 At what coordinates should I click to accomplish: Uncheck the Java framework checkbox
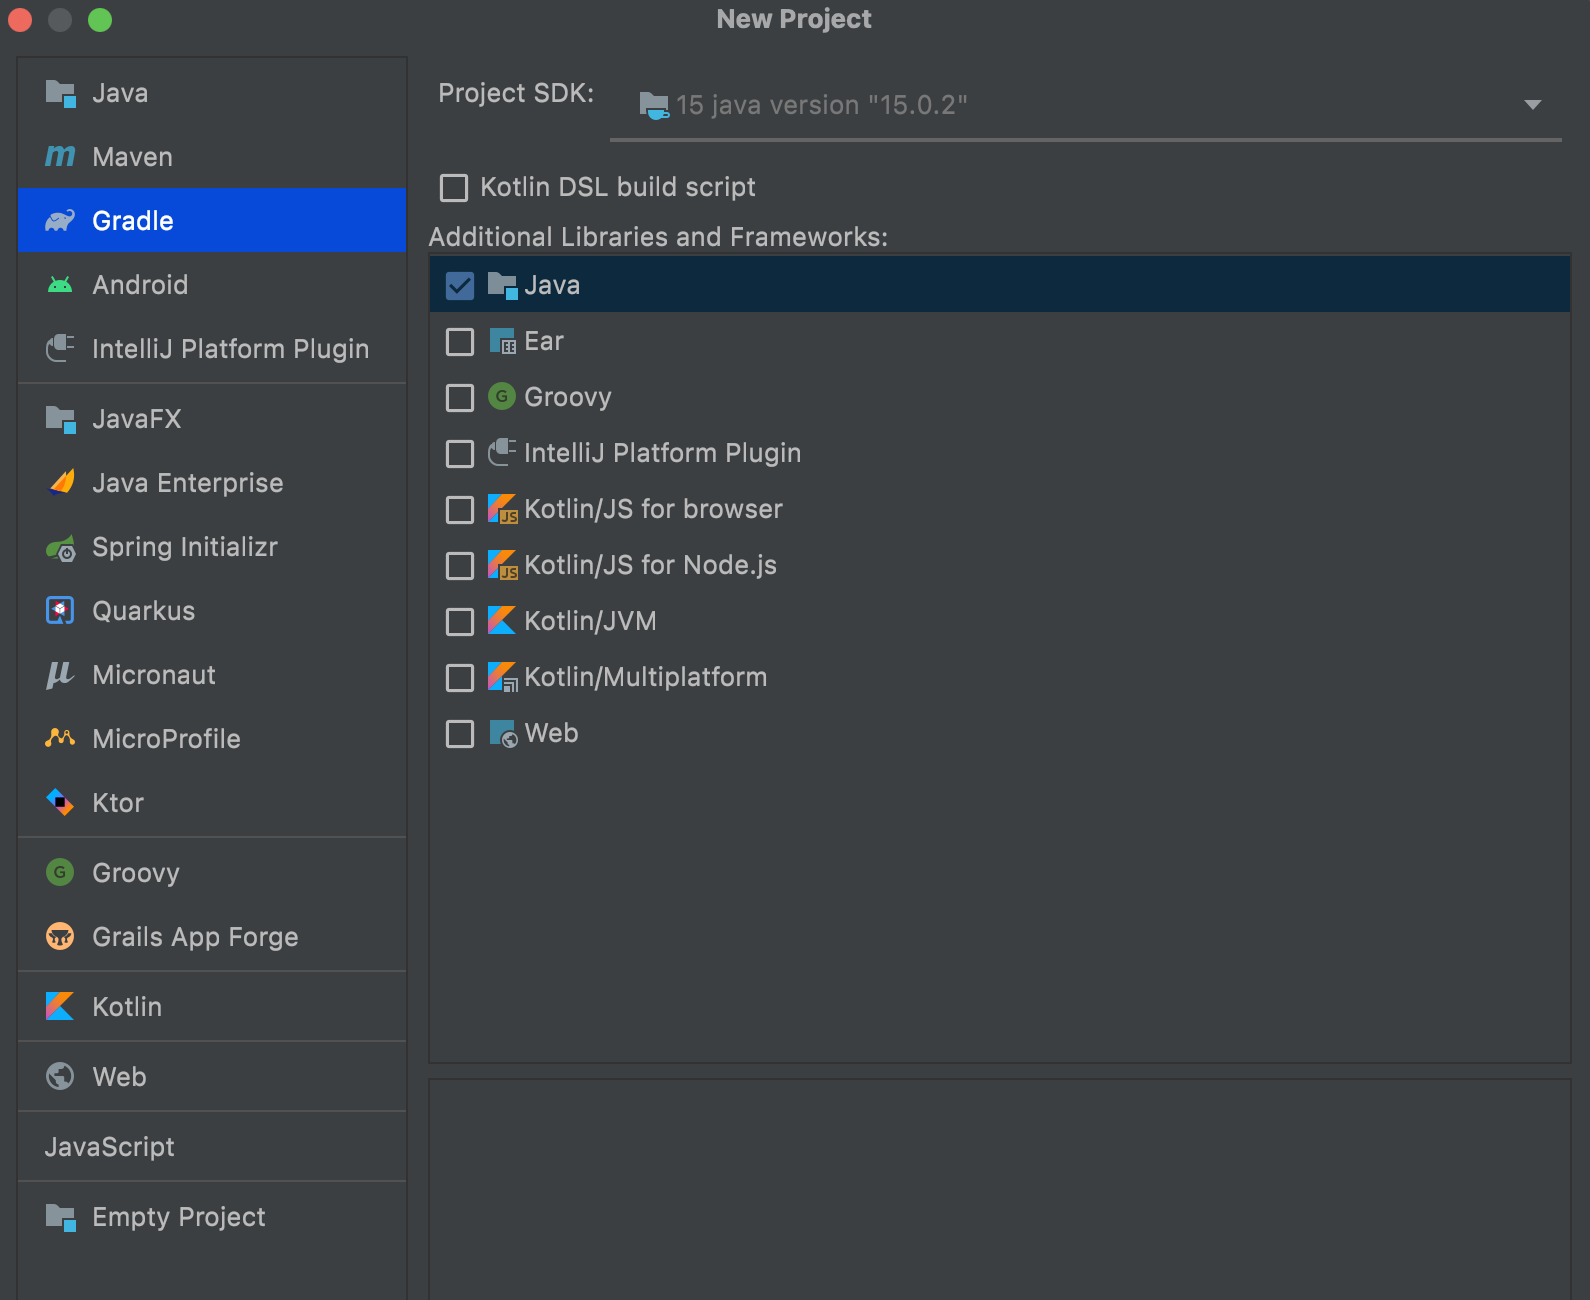[460, 286]
